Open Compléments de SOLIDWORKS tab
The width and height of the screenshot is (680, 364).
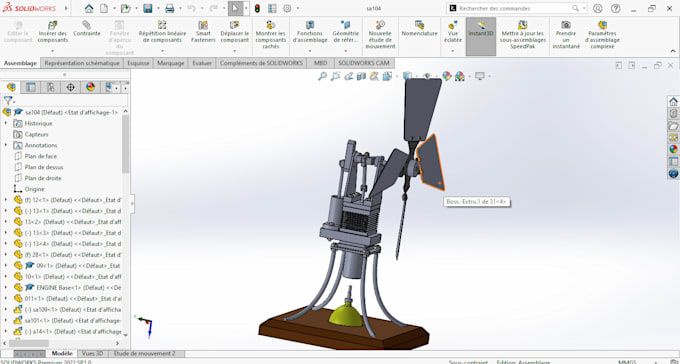point(262,63)
